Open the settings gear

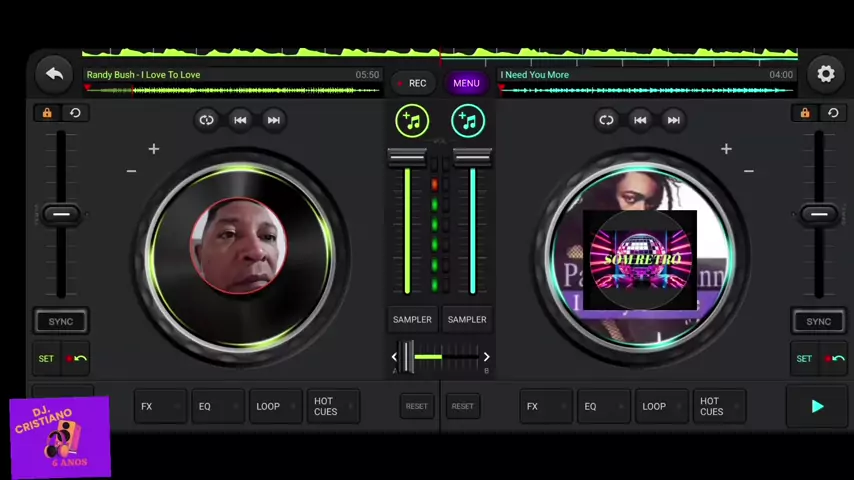pyautogui.click(x=826, y=74)
